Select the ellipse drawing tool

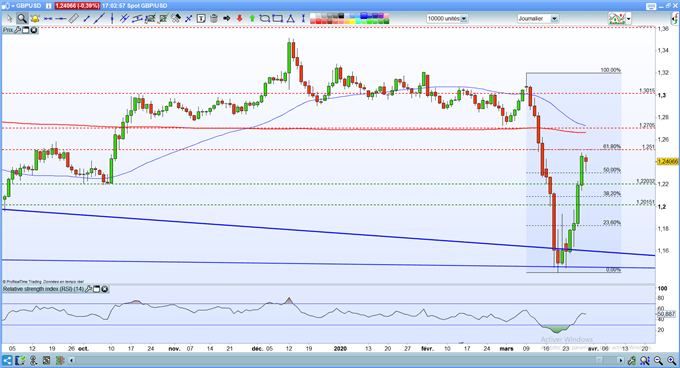pyautogui.click(x=265, y=19)
